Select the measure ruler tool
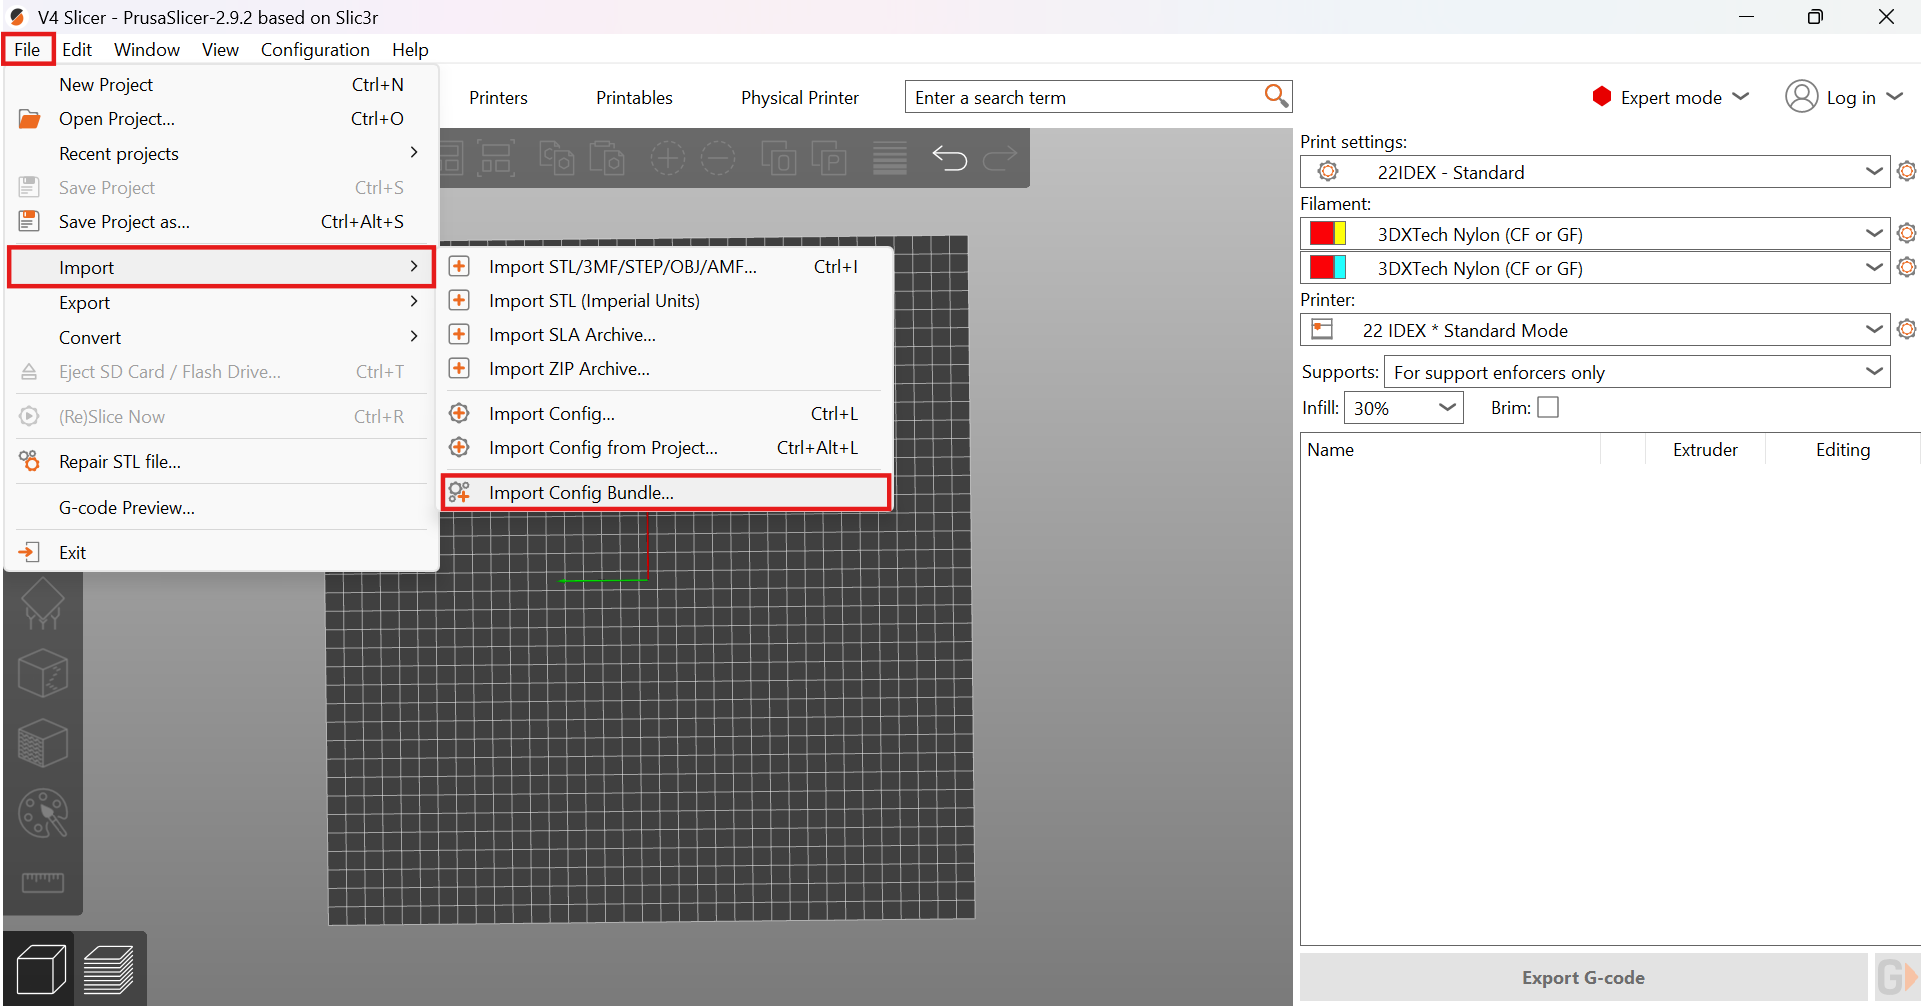The height and width of the screenshot is (1006, 1921). pyautogui.click(x=43, y=881)
